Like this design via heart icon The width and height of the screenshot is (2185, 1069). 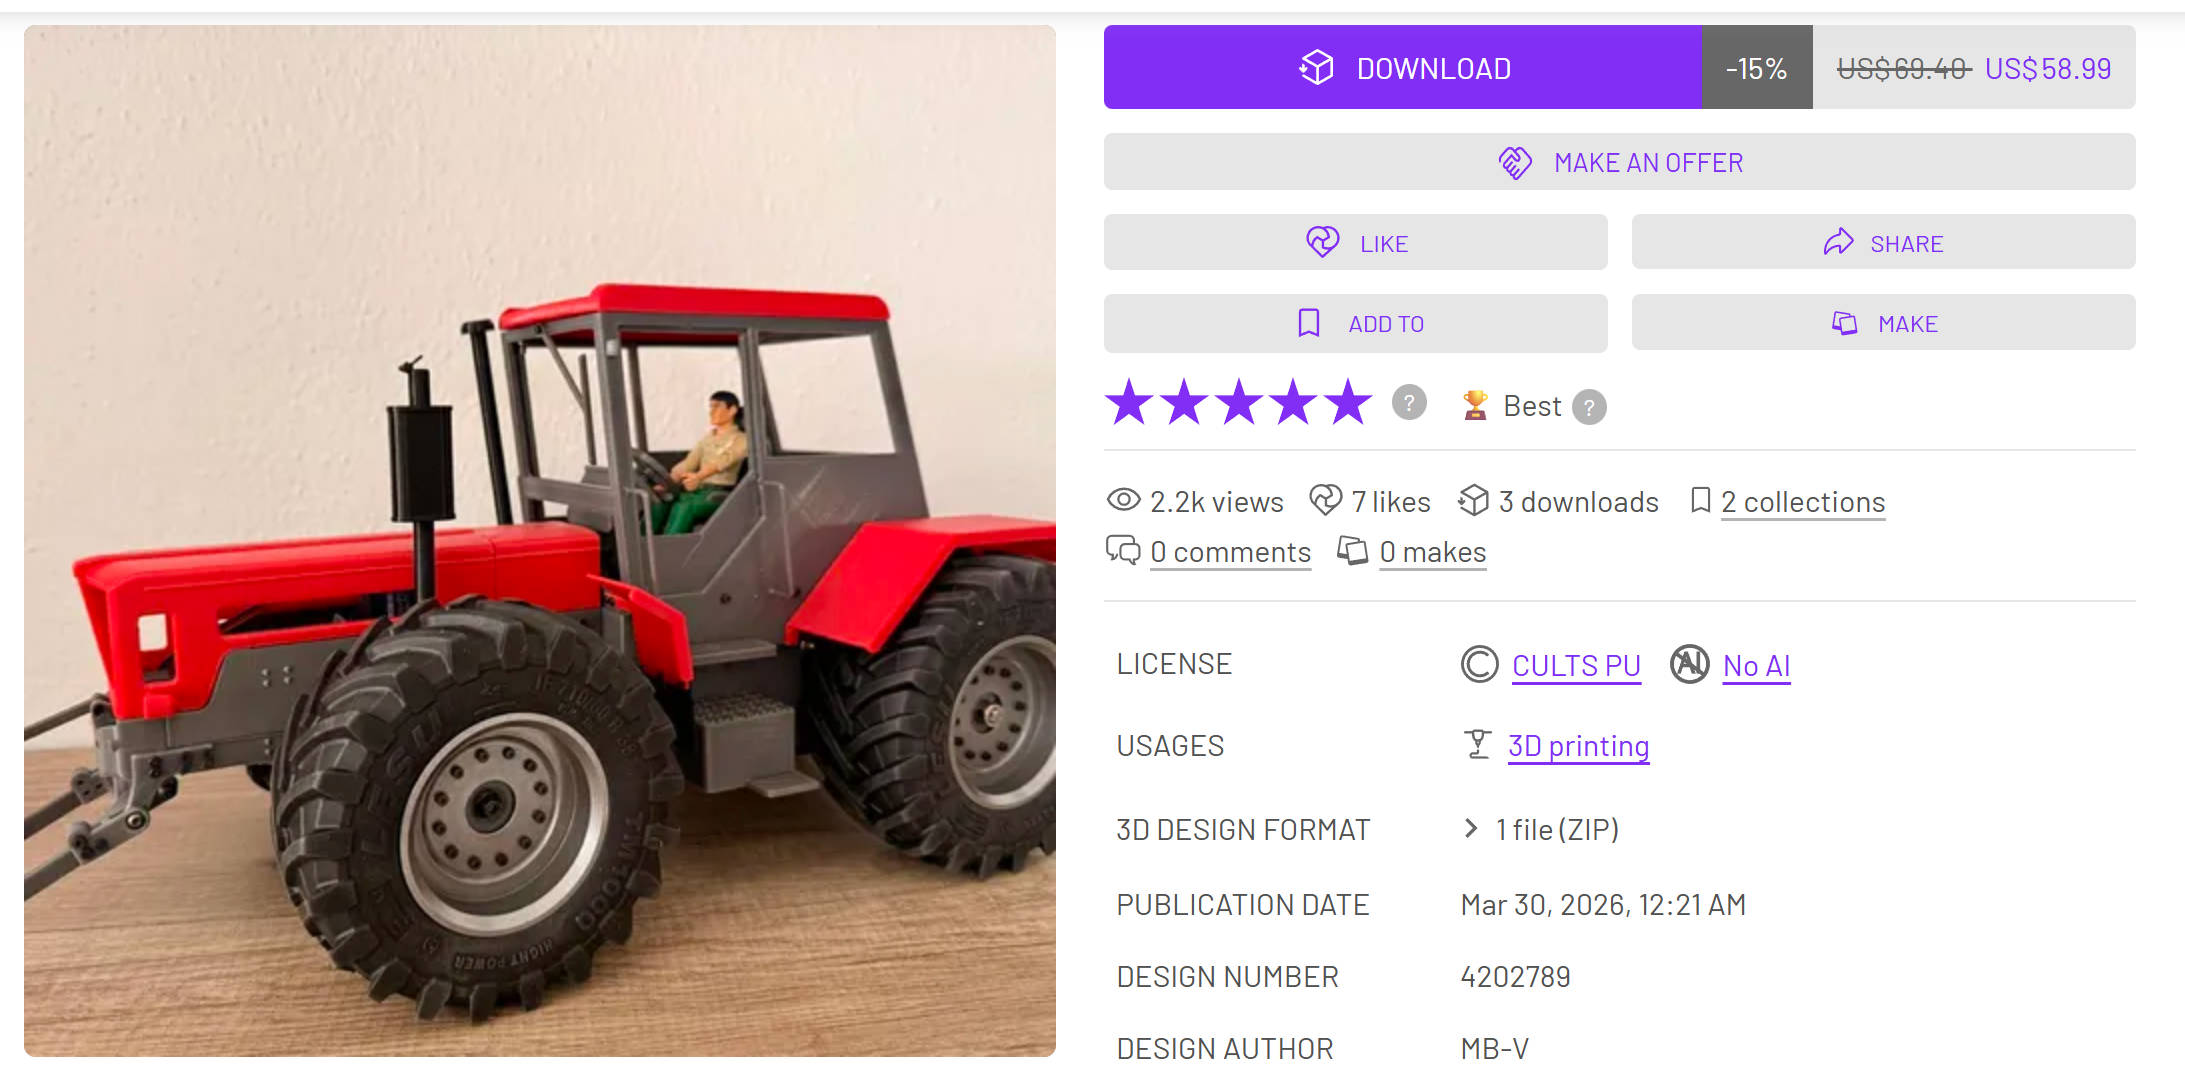click(1323, 242)
